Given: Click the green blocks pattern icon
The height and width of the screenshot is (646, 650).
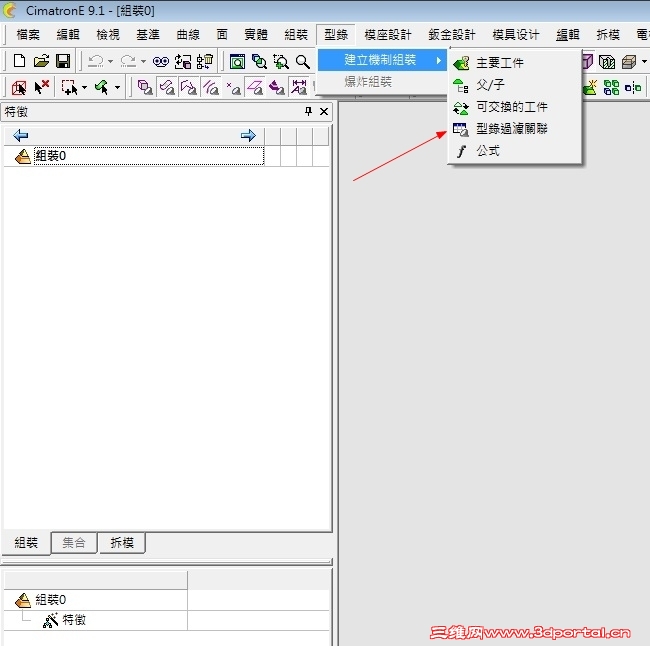Looking at the screenshot, I should pos(611,87).
